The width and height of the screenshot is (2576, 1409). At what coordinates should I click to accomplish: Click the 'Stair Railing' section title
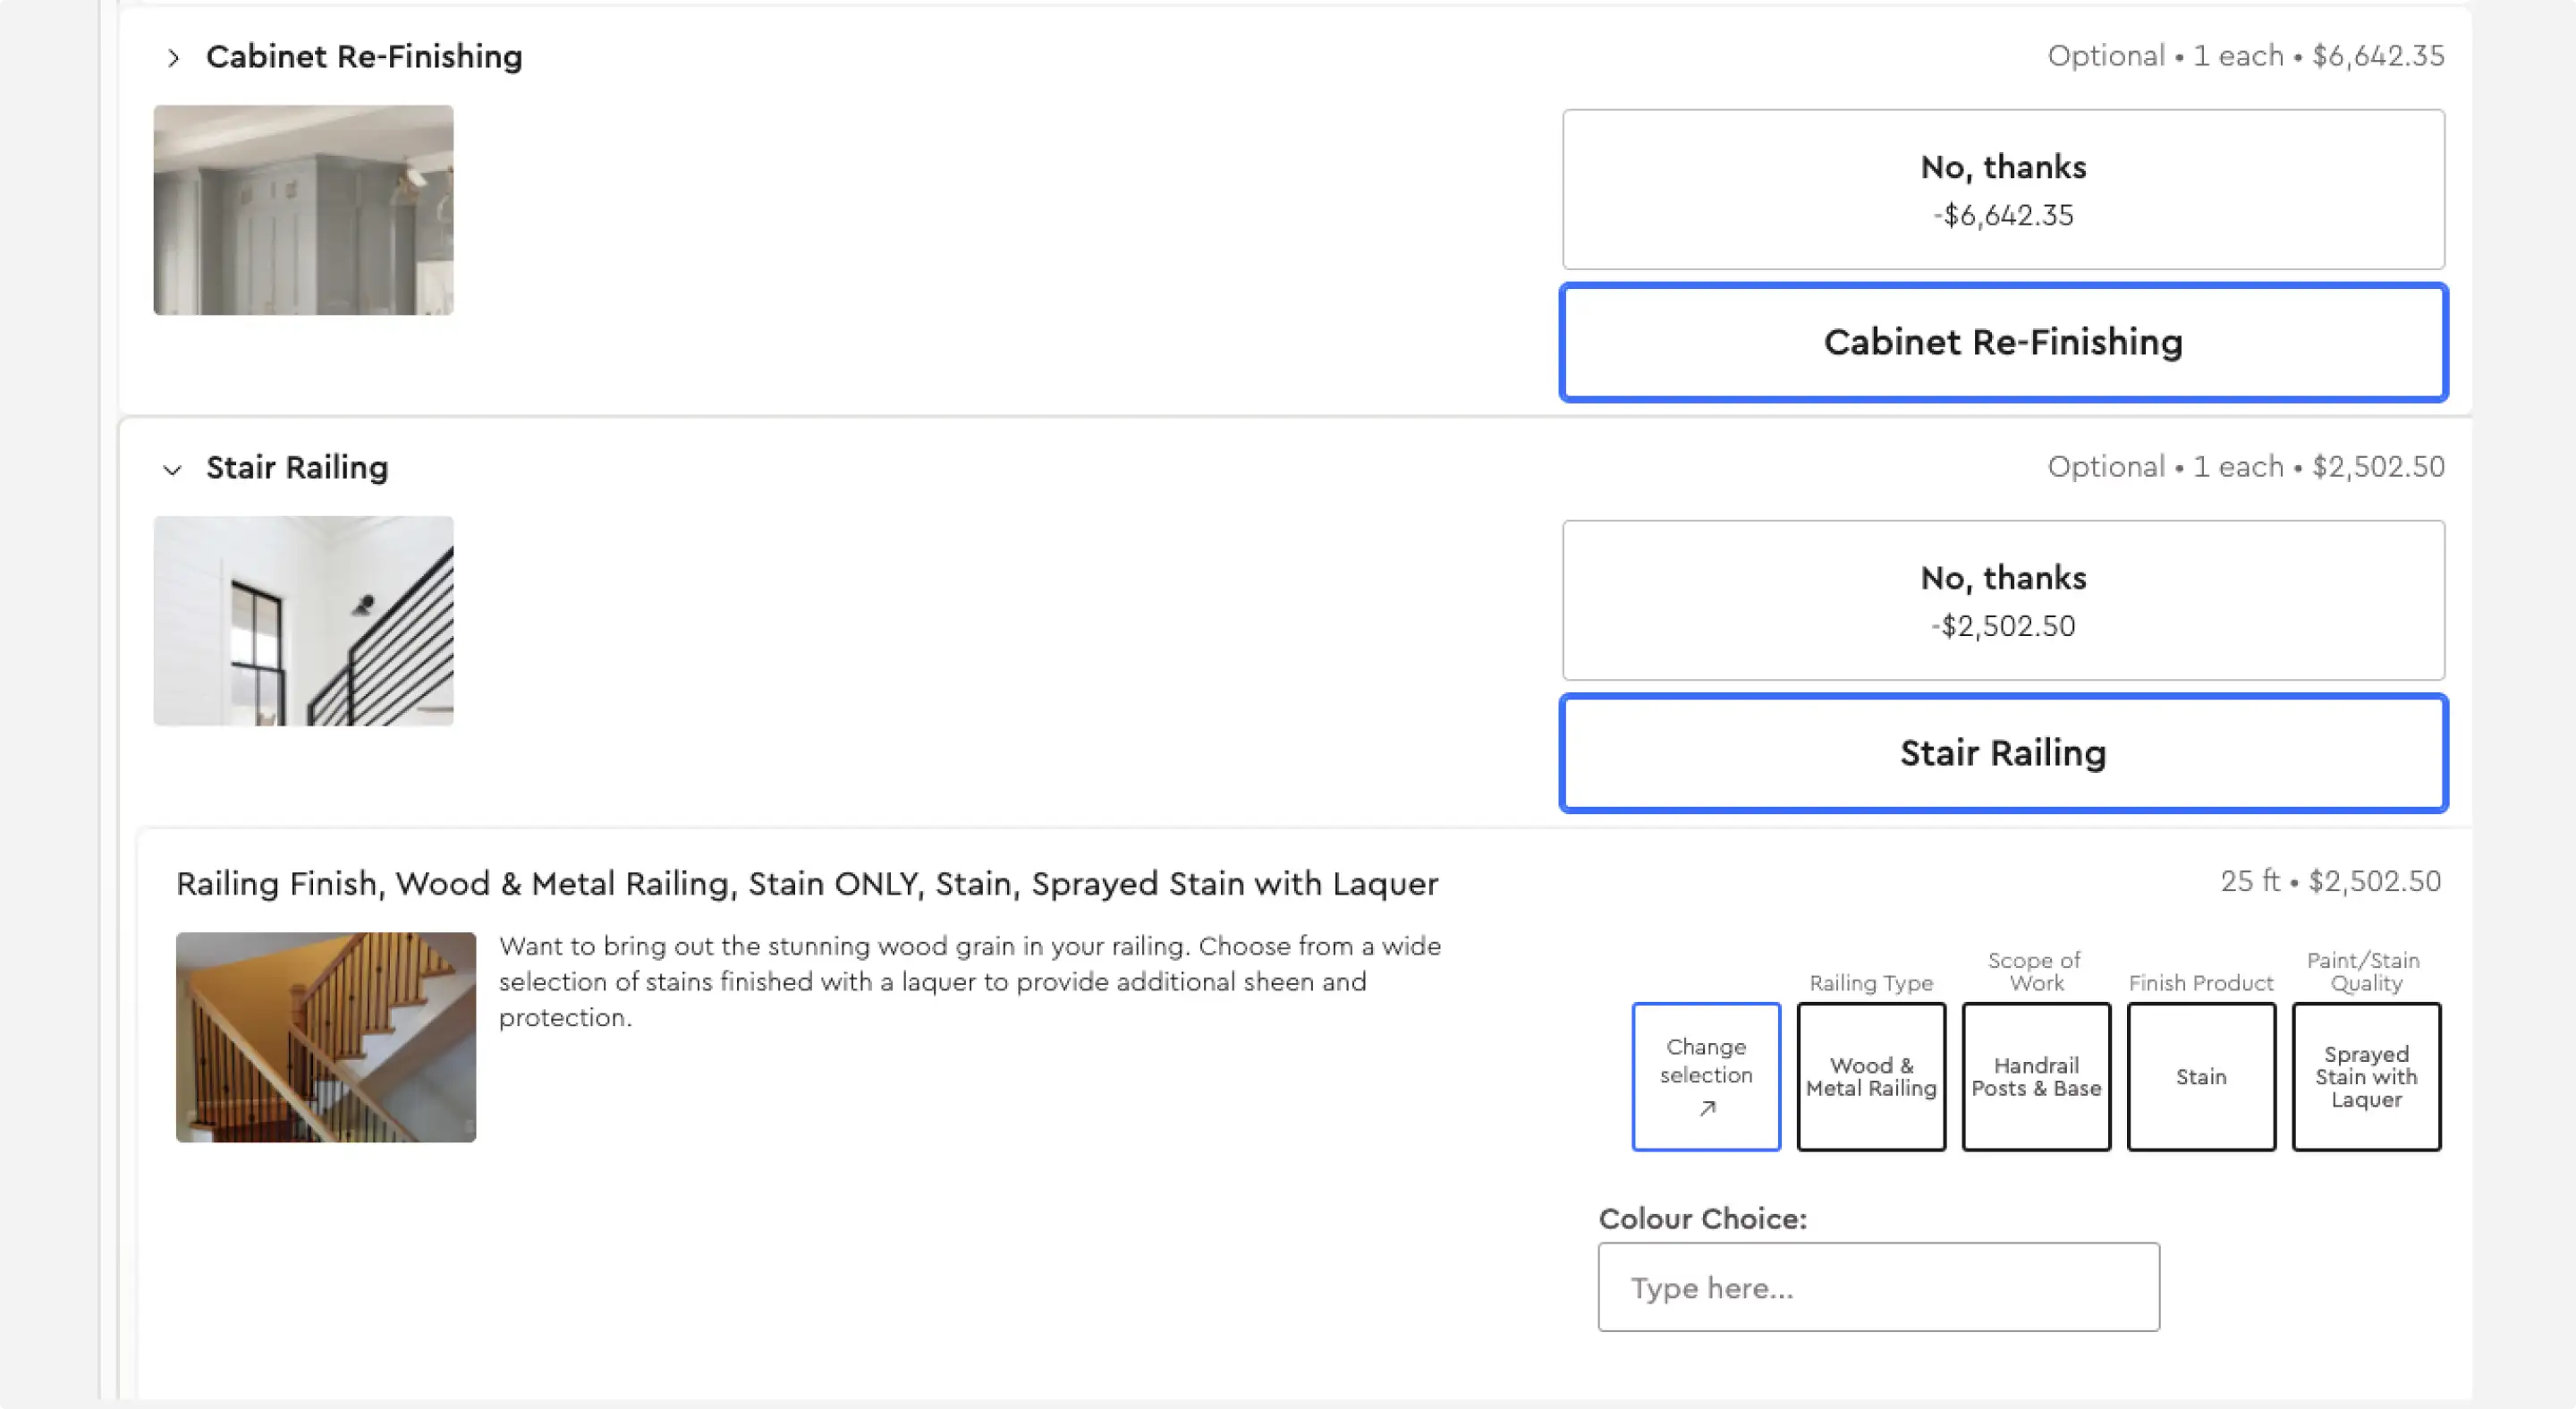tap(297, 468)
